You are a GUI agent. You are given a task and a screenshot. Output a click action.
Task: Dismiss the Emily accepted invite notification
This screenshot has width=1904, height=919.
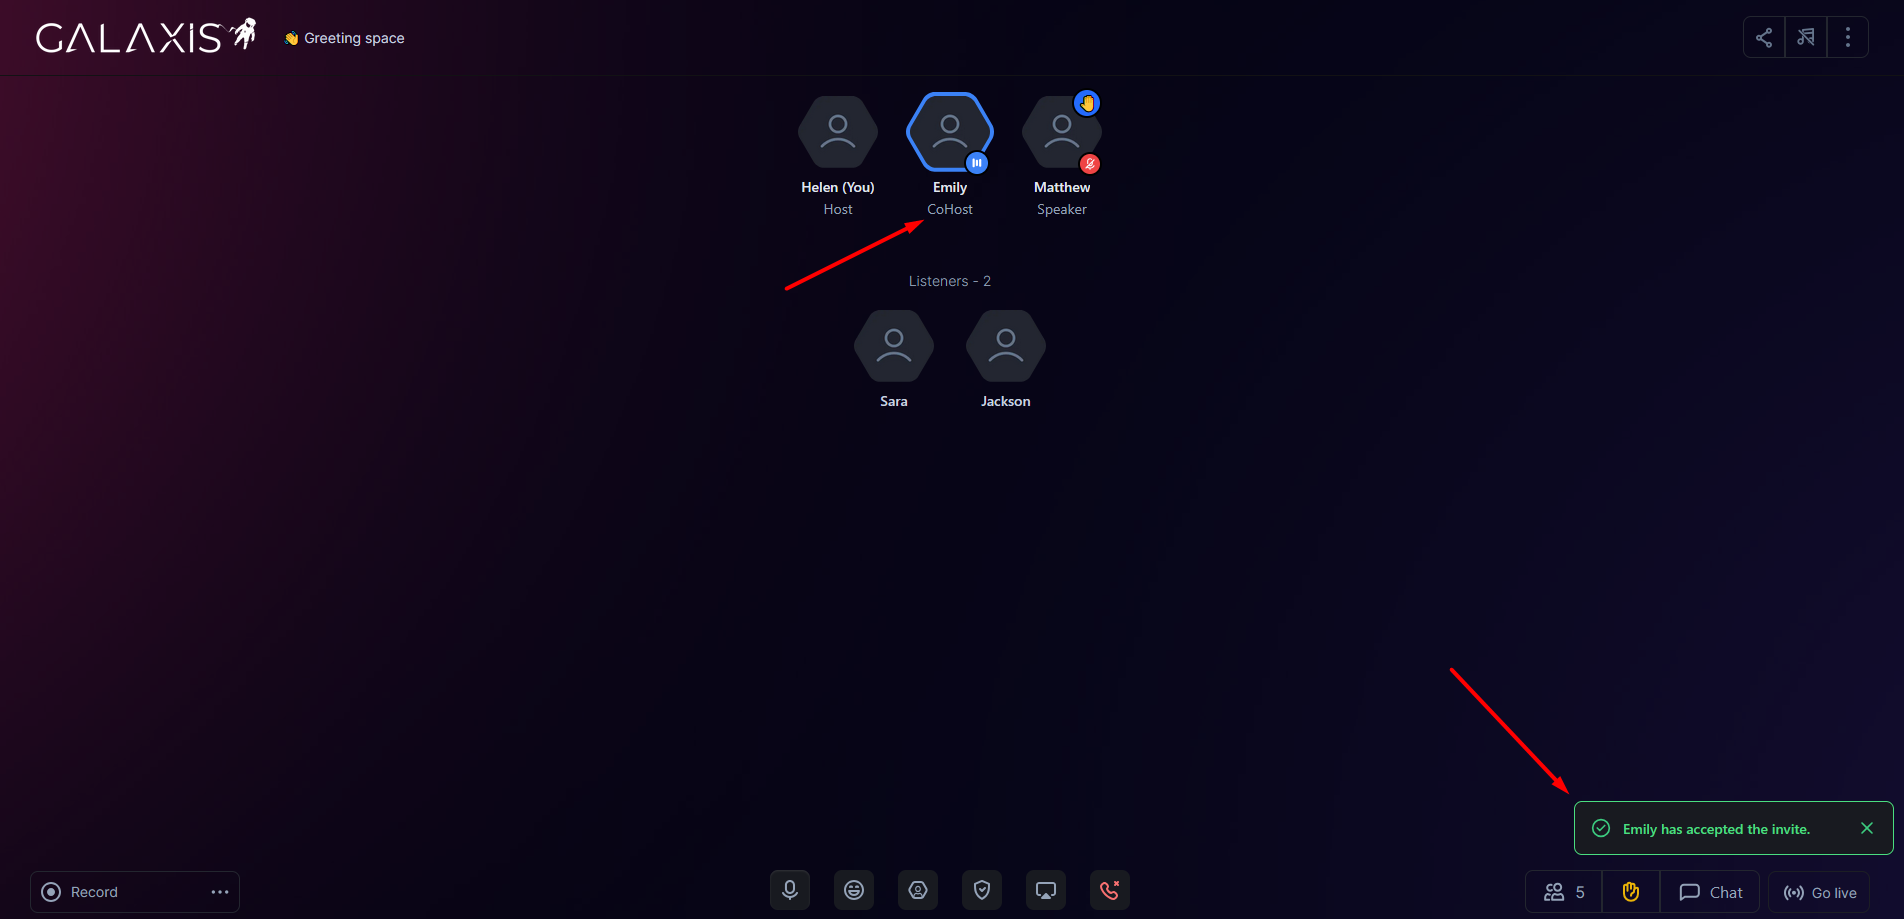pyautogui.click(x=1866, y=828)
